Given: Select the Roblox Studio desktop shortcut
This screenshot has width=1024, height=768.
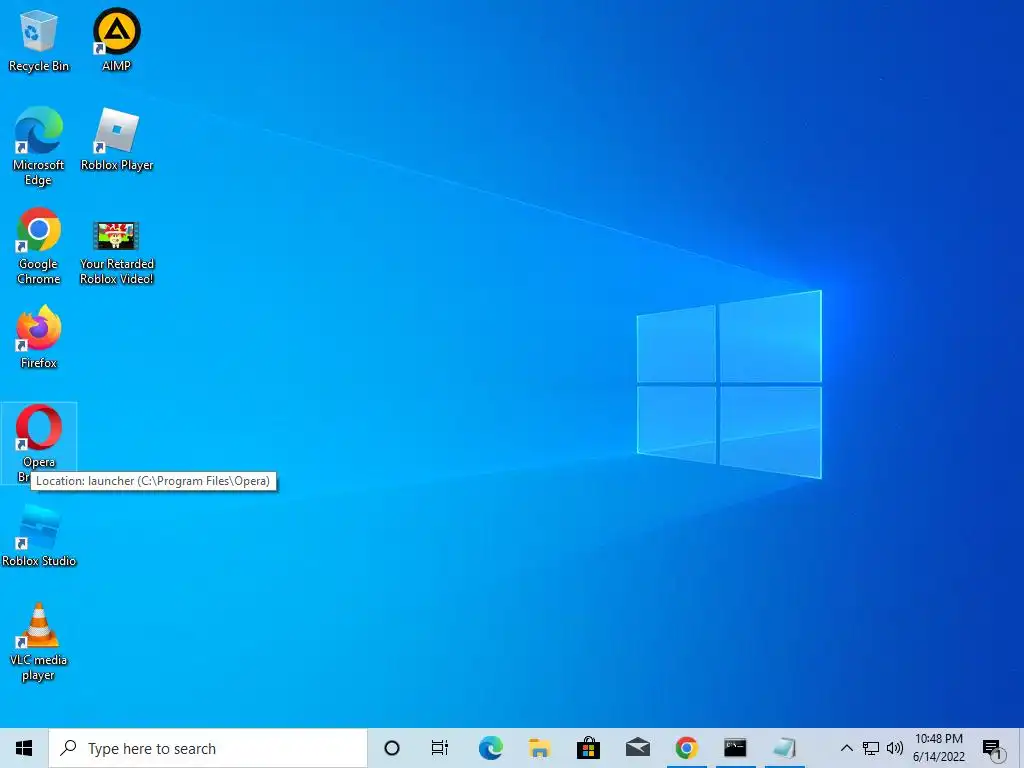Looking at the screenshot, I should point(39,536).
